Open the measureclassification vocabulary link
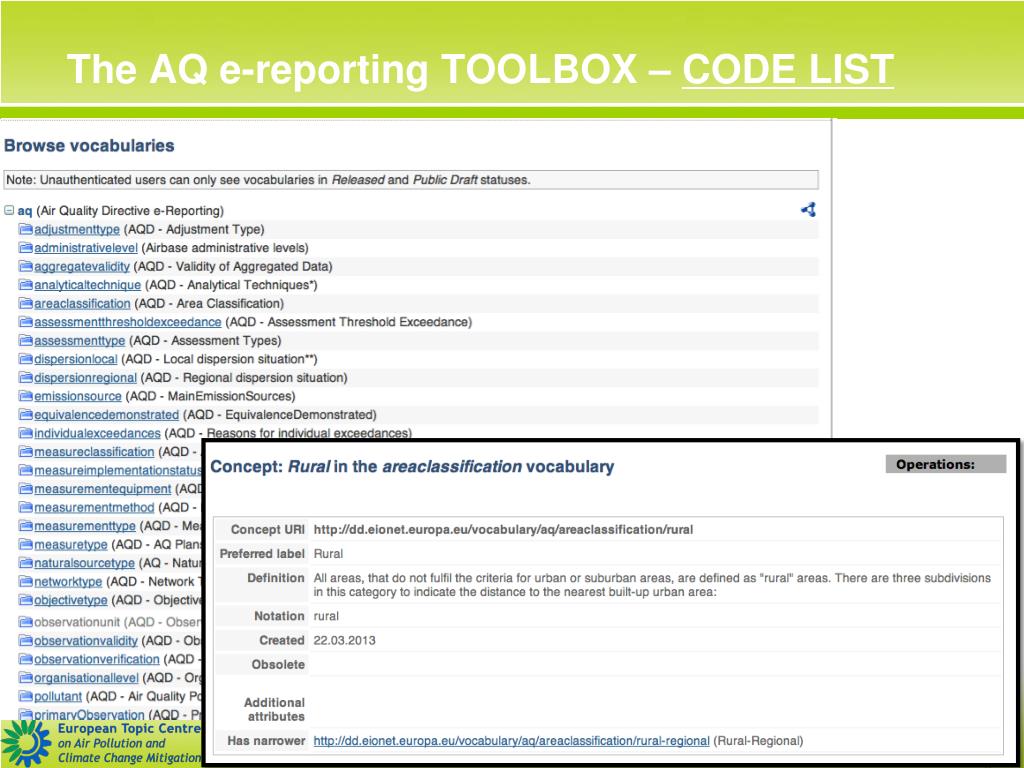Image resolution: width=1024 pixels, height=768 pixels. (94, 452)
